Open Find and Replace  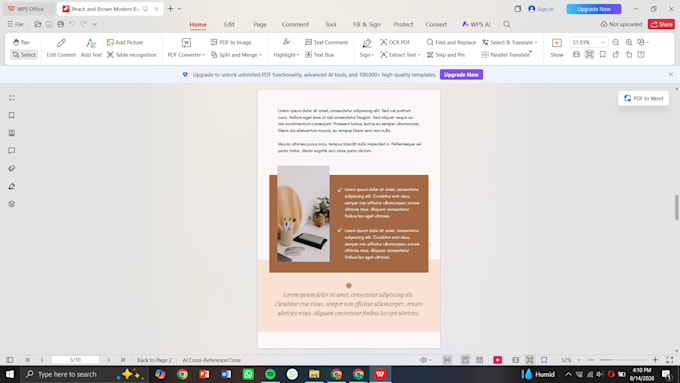click(451, 42)
